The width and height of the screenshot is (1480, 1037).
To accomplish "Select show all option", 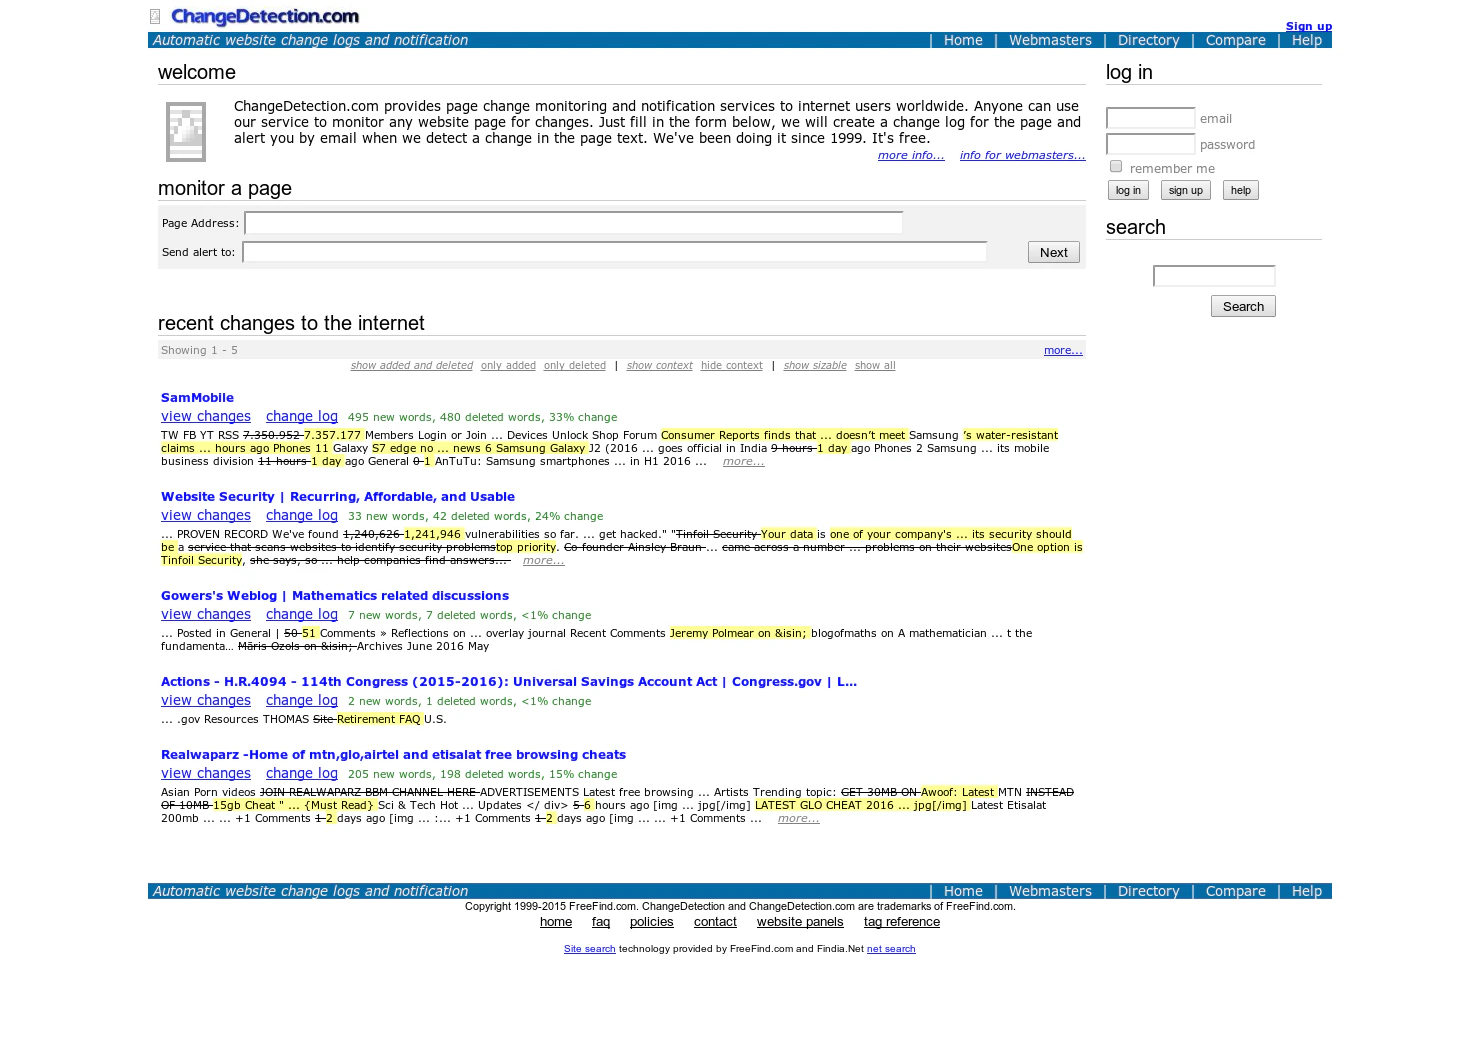I will click(x=875, y=365).
